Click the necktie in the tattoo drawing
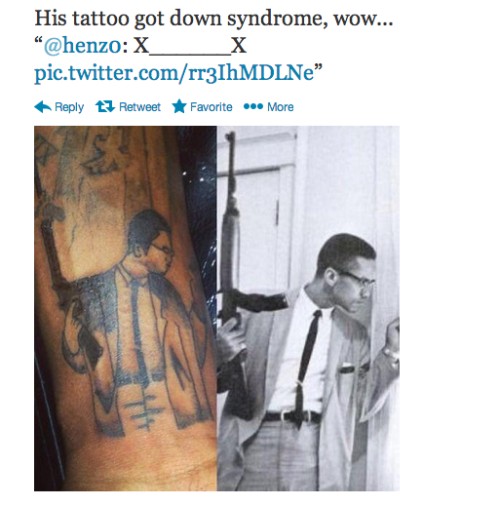Viewport: 500px width, 505px height. coord(138,330)
